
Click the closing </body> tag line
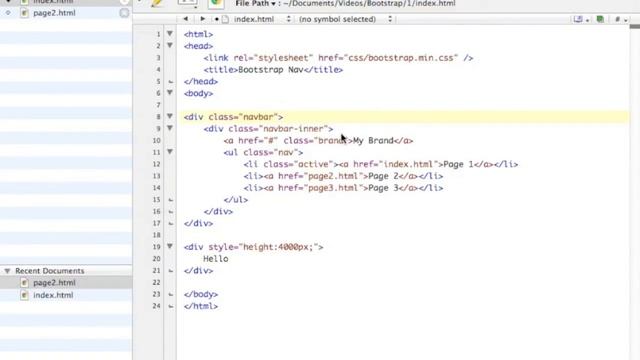click(201, 295)
